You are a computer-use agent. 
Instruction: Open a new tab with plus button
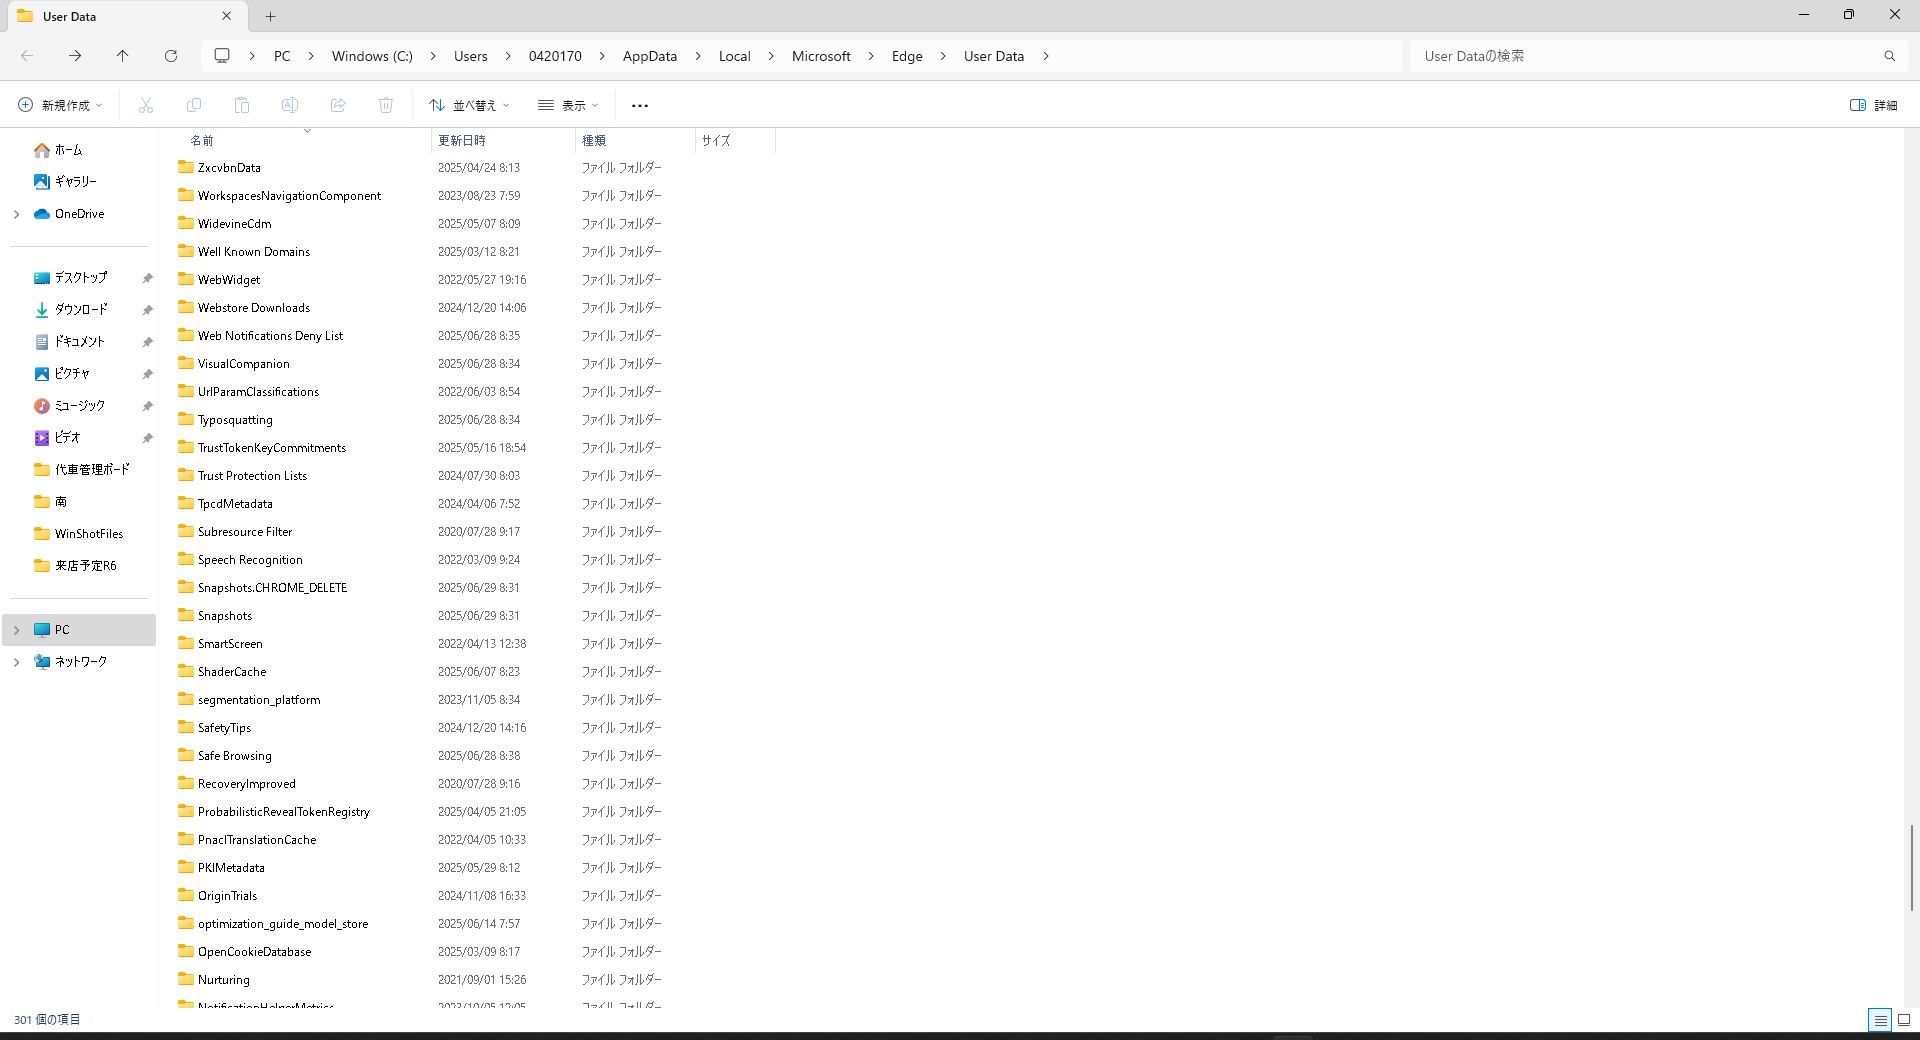click(270, 16)
